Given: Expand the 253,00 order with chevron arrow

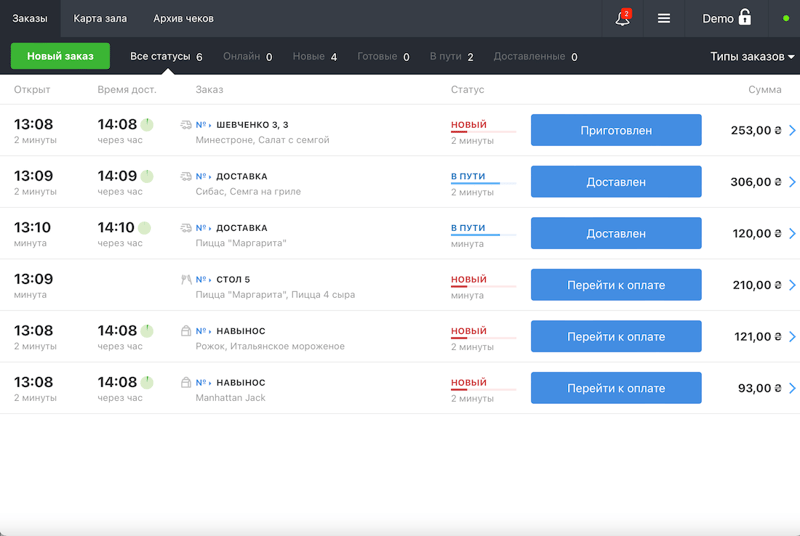Looking at the screenshot, I should point(792,130).
